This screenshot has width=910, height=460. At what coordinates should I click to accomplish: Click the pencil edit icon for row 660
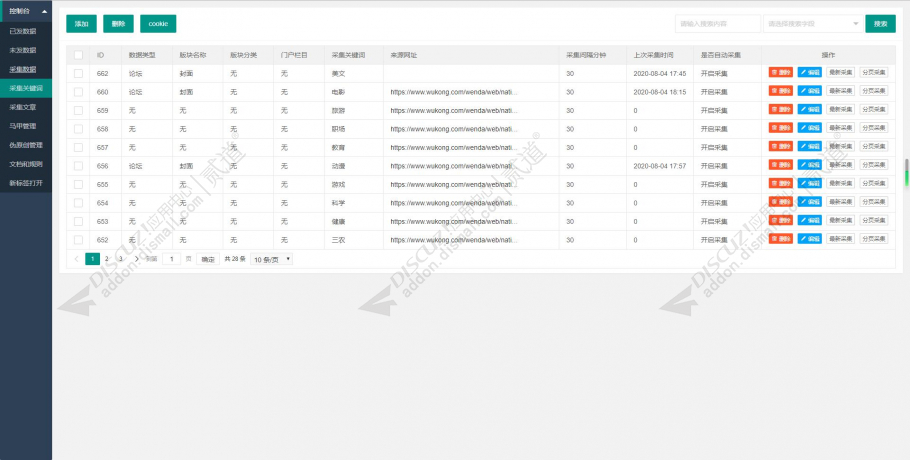(809, 92)
